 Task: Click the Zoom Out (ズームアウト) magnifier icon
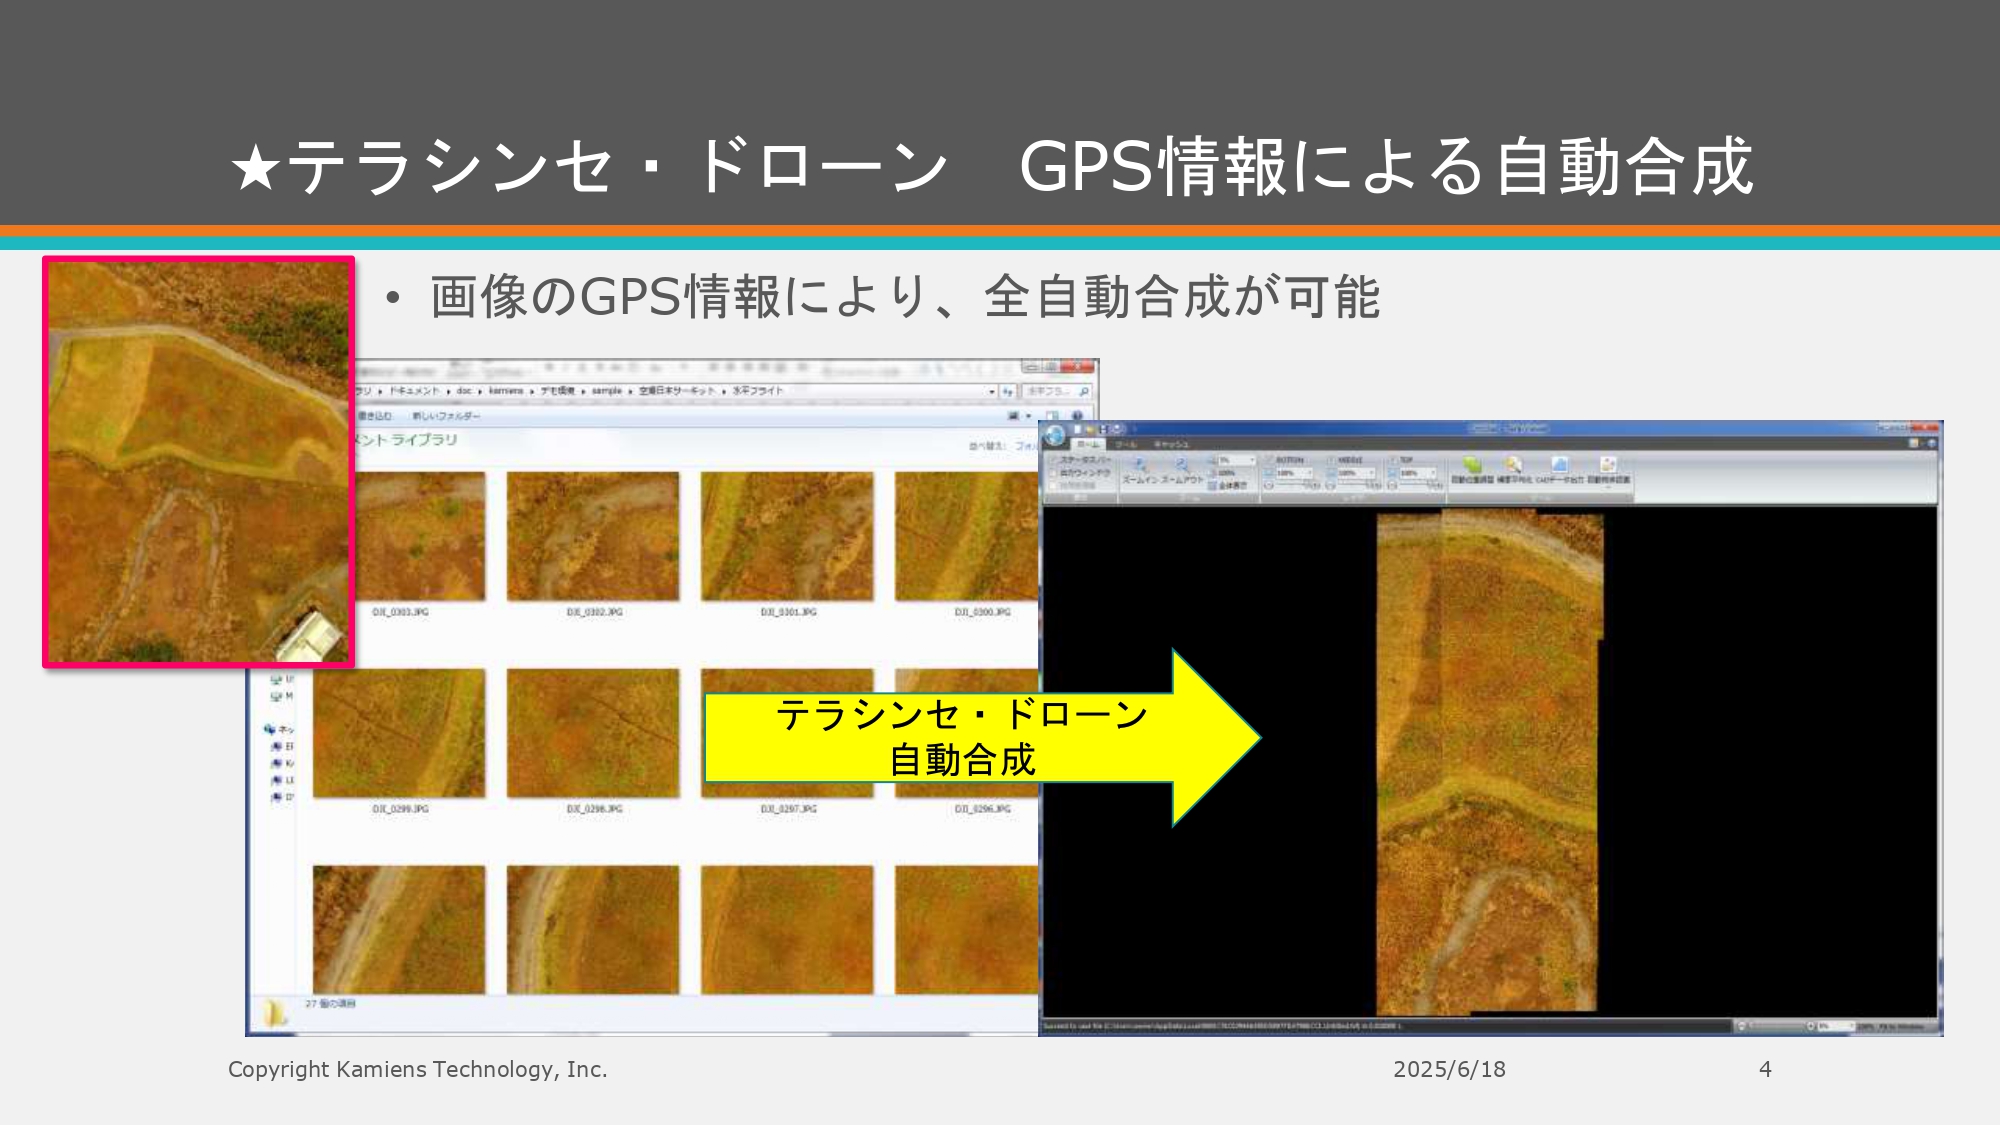coord(1181,465)
